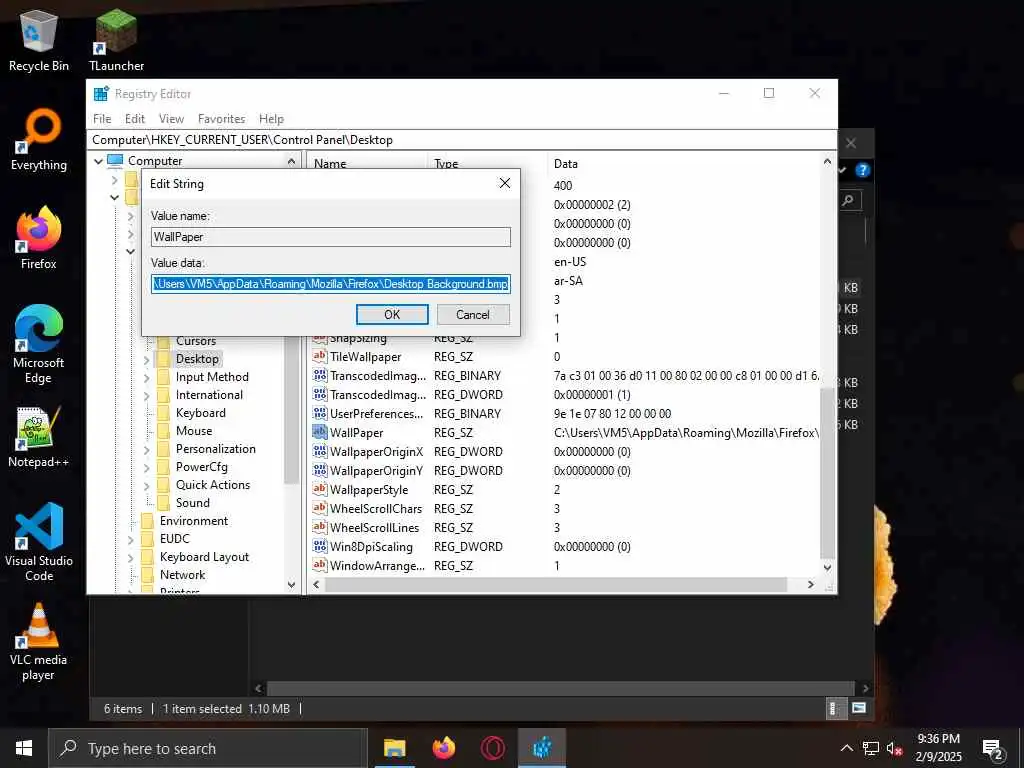The width and height of the screenshot is (1024, 768).
Task: Open the Windows Start menu
Action: click(24, 748)
